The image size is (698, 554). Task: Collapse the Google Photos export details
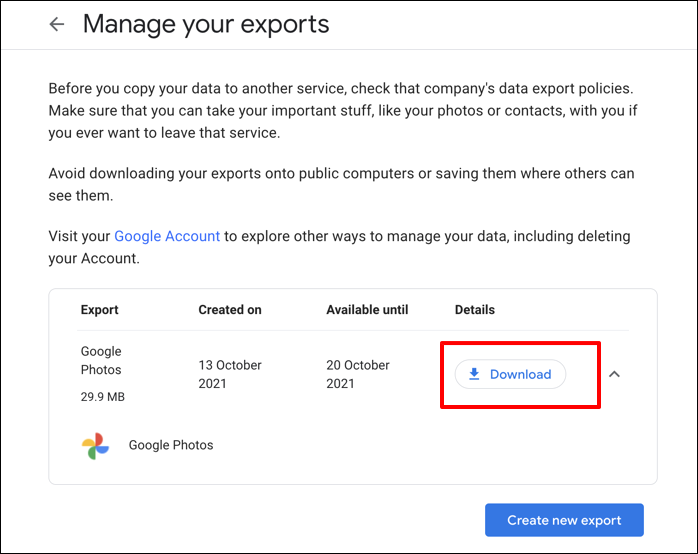pyautogui.click(x=615, y=374)
